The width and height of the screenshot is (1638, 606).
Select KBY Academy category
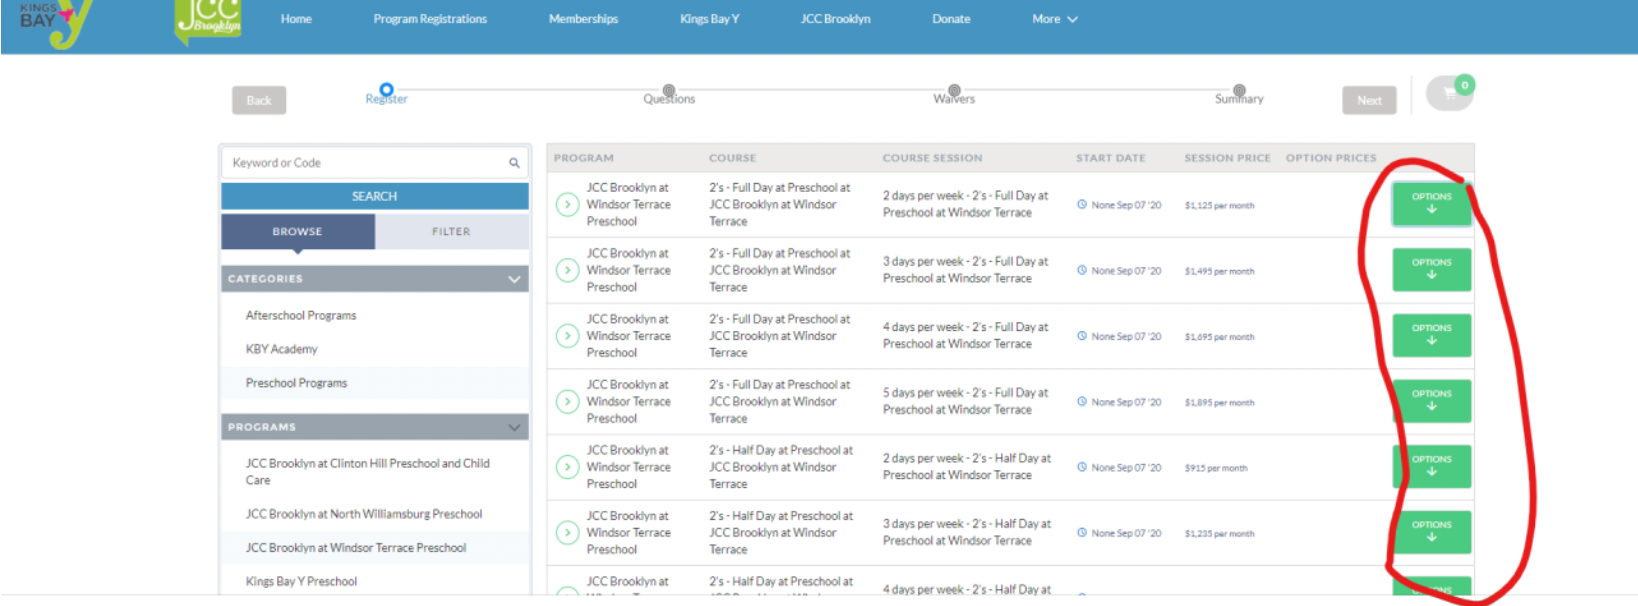point(282,350)
